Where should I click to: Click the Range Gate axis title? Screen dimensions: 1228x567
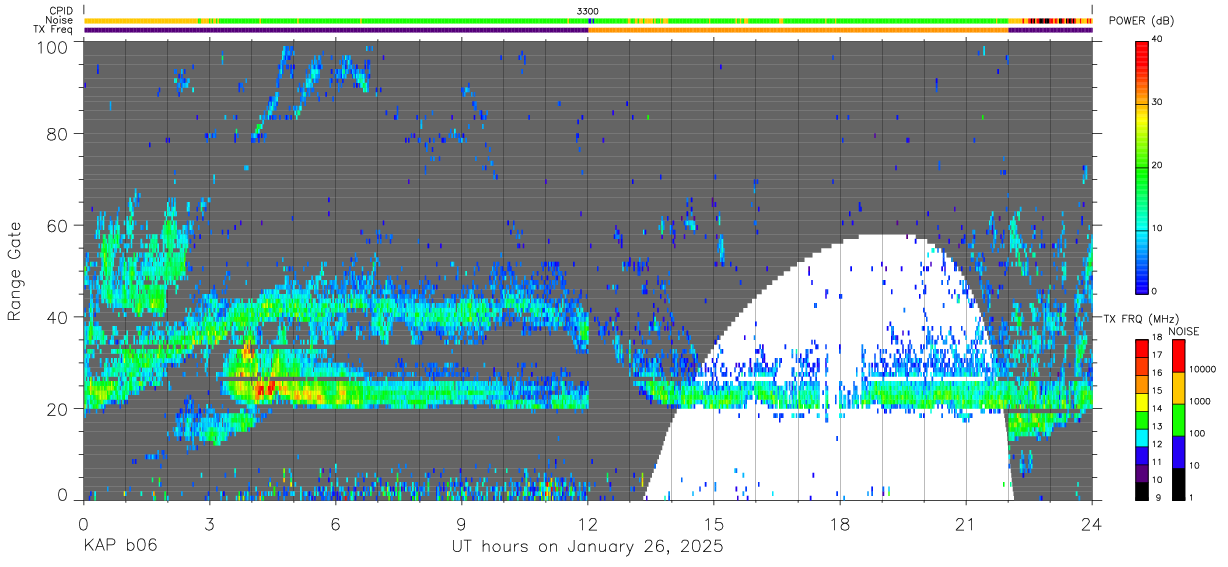tap(15, 272)
